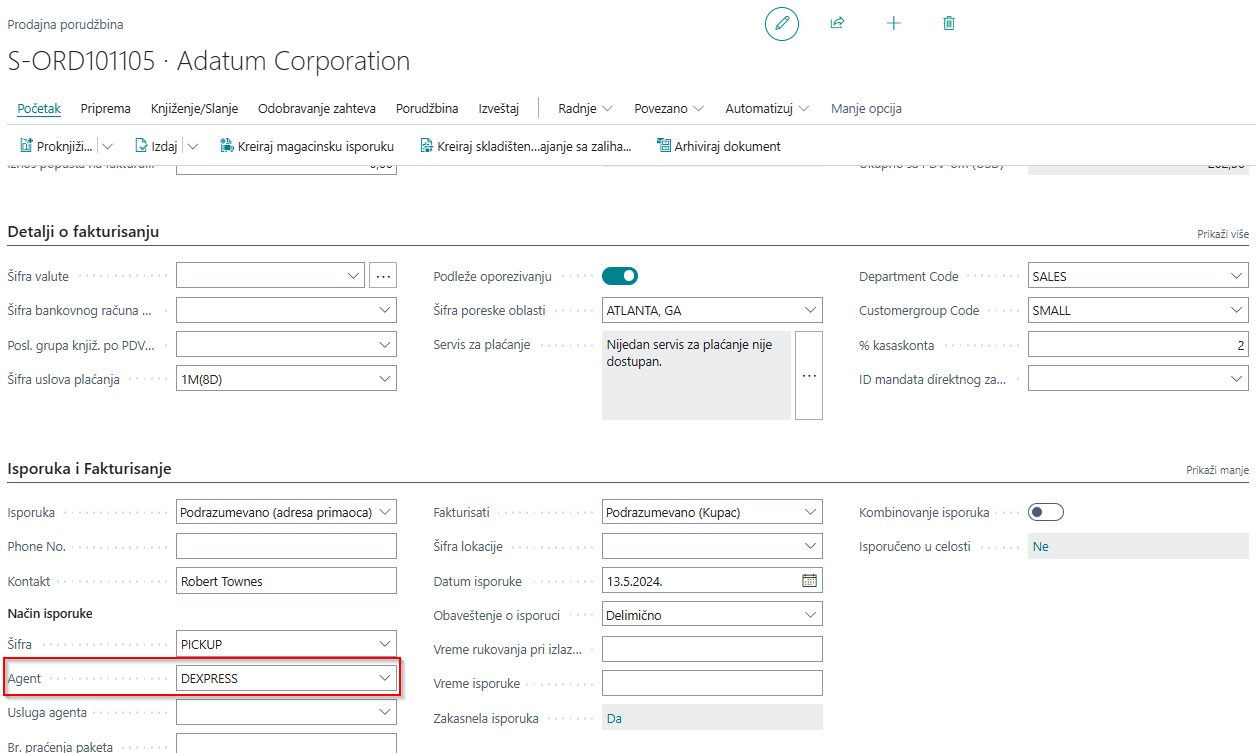This screenshot has width=1256, height=753.
Task: Click Prikaži više link in Detalji o fakturisanju
Action: coord(1222,233)
